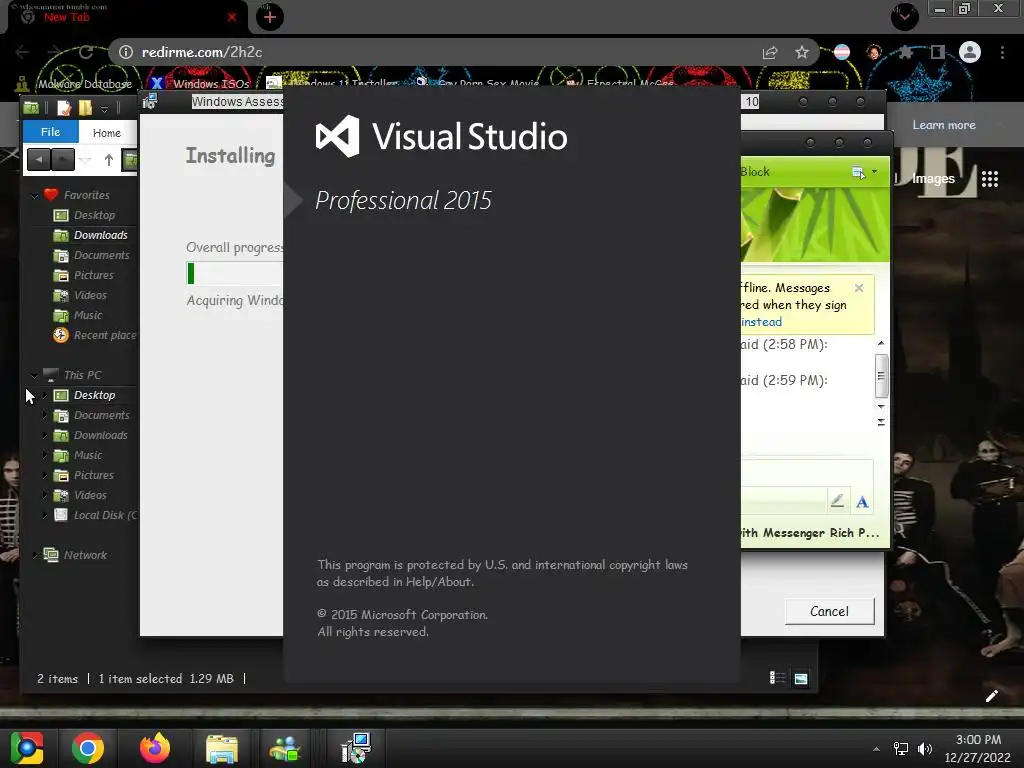The height and width of the screenshot is (768, 1024).
Task: Open tab search dropdown in Chrome
Action: coord(905,17)
